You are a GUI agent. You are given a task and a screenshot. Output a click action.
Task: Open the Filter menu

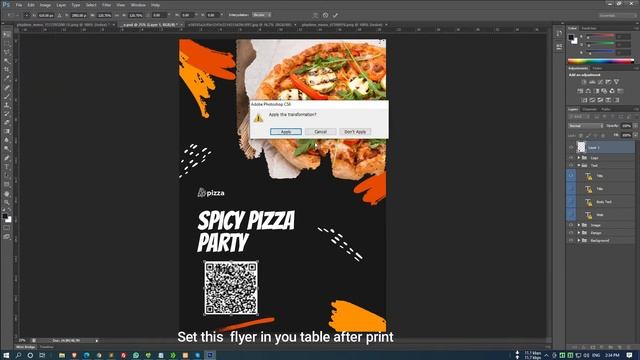107,5
